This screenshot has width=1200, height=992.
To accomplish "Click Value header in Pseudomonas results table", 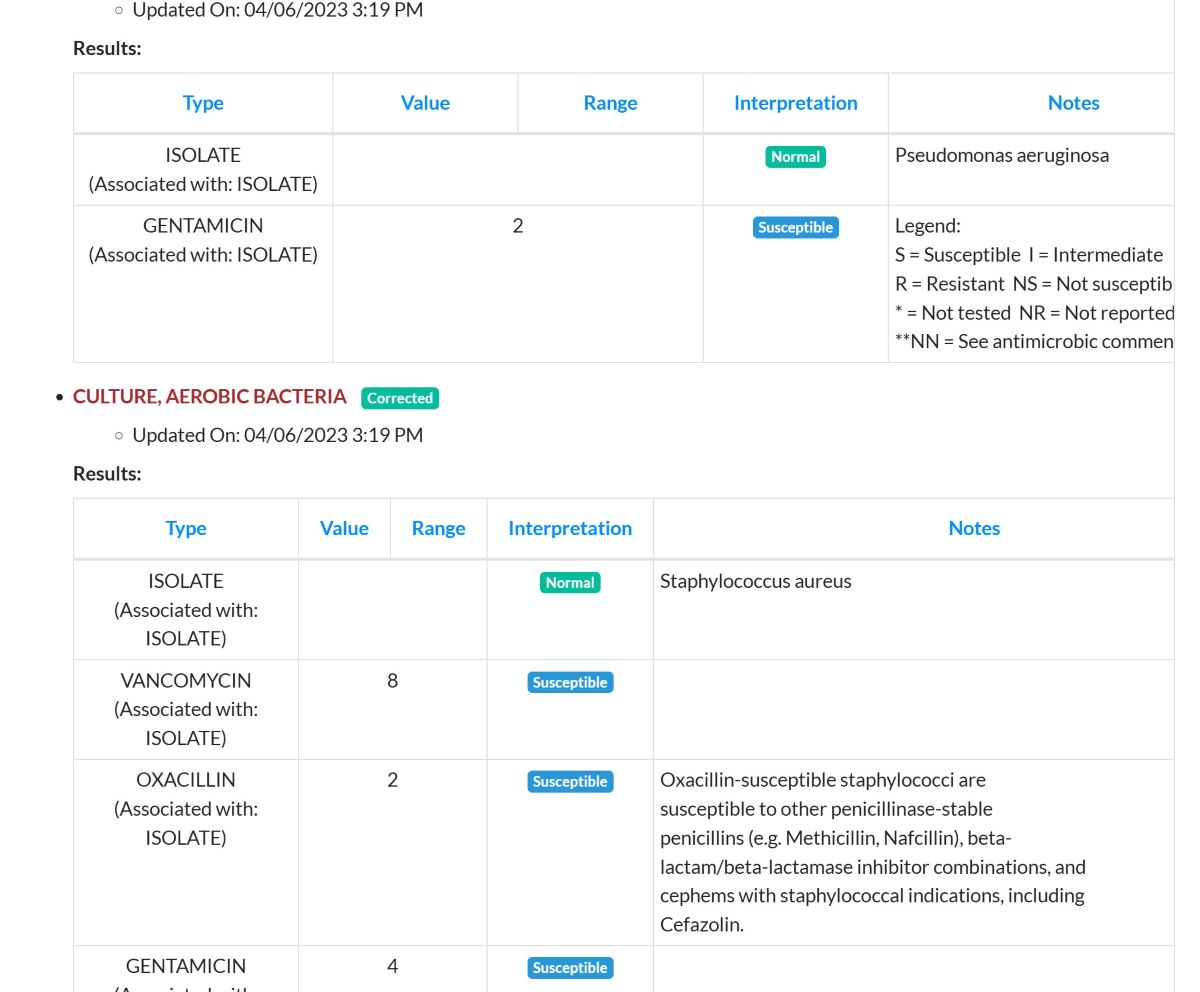I will (425, 103).
